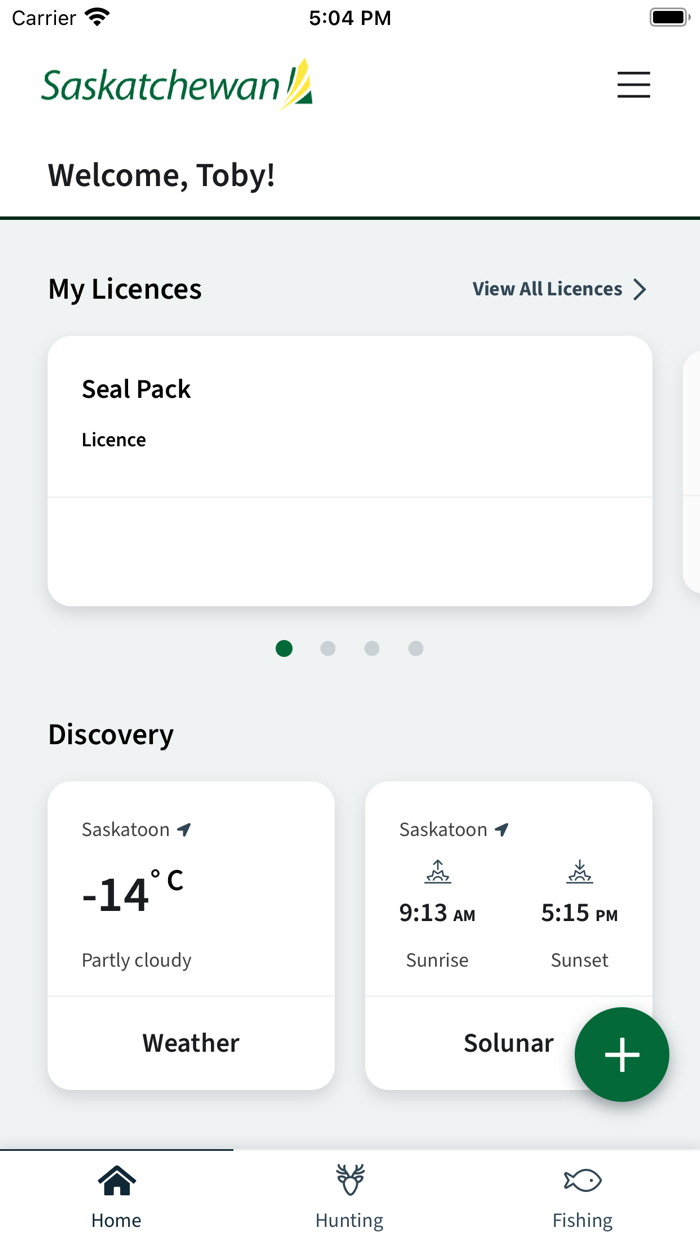Viewport: 700px width, 1244px height.
Task: Open the Weather button
Action: tap(191, 1043)
